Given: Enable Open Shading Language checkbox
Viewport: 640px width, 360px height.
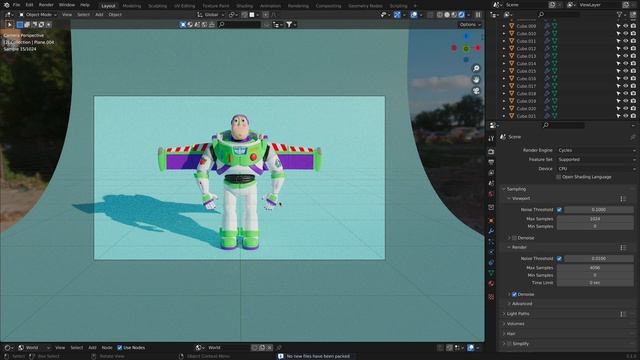Looking at the screenshot, I should (559, 177).
